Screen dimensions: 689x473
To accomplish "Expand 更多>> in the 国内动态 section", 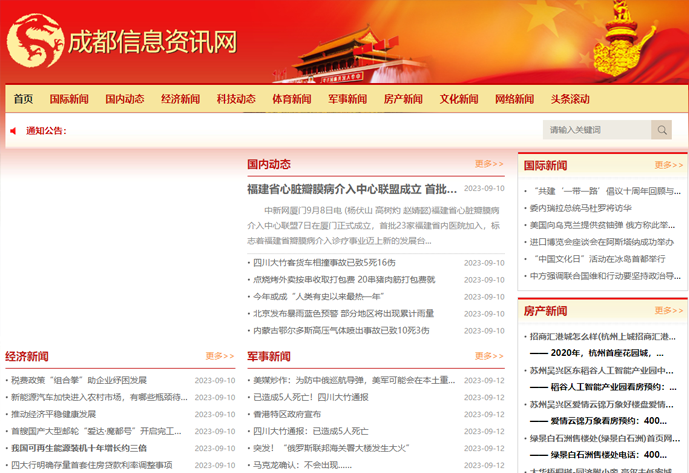I will point(489,164).
